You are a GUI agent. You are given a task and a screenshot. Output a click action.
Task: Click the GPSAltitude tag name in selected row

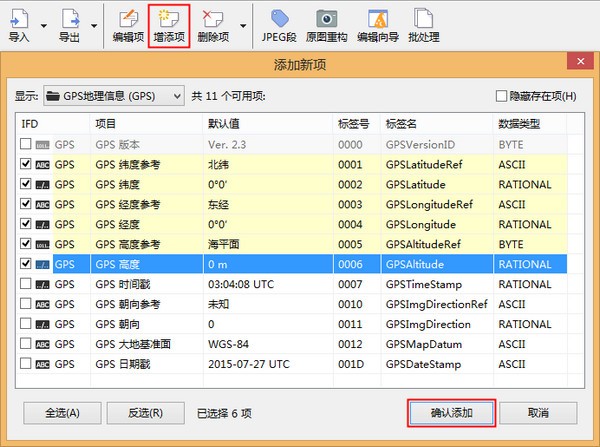coord(415,264)
